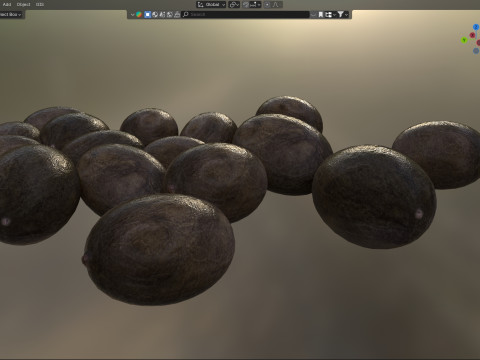The height and width of the screenshot is (360, 480).
Task: Expand the filter options arrow
Action: (x=347, y=15)
